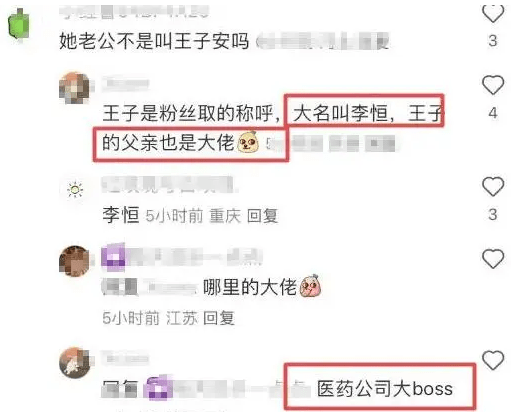Open avatar next to "王子是粉丝取的称呼" comment
The height and width of the screenshot is (412, 511).
click(74, 88)
